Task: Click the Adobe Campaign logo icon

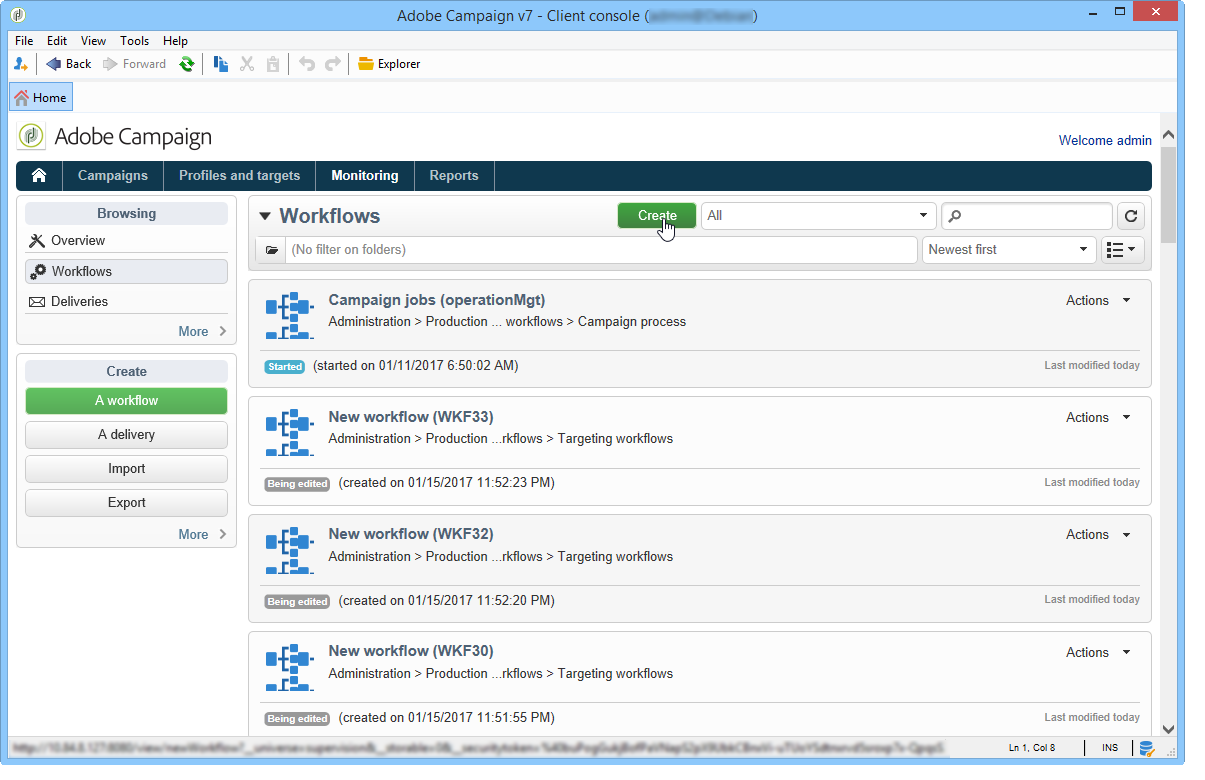Action: (x=31, y=136)
